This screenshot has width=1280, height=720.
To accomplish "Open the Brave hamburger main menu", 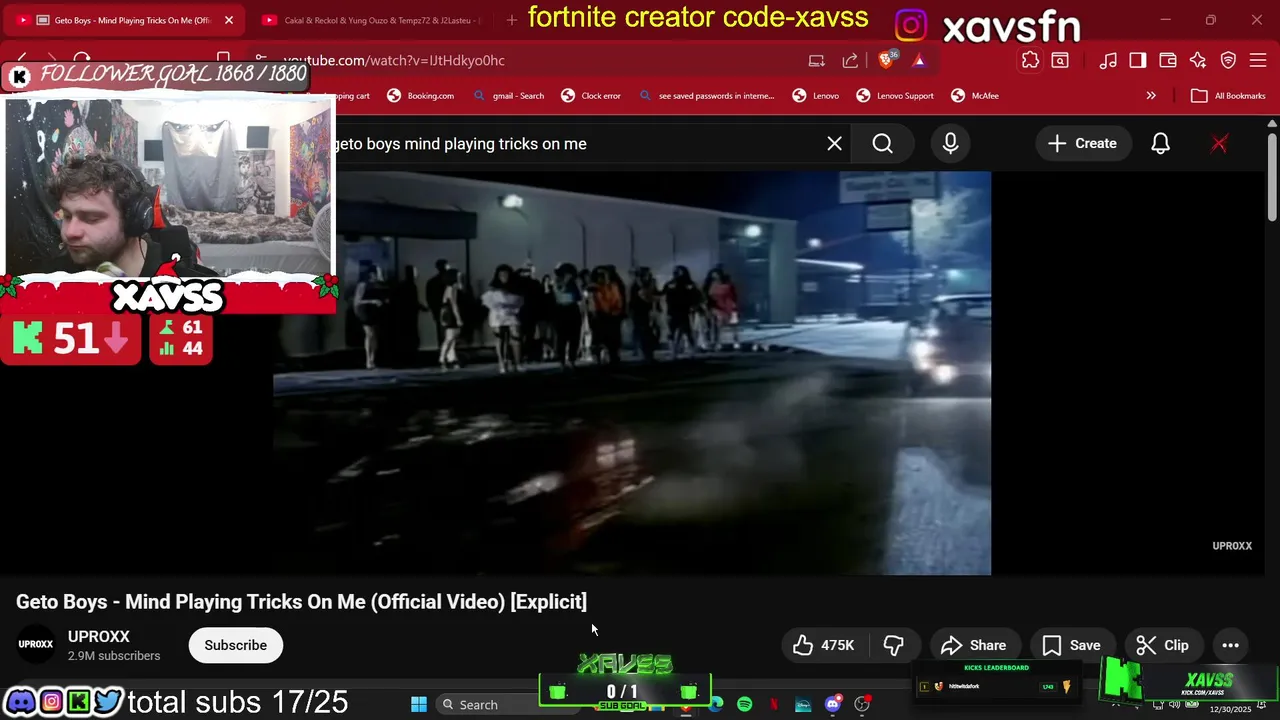I will tap(1259, 60).
